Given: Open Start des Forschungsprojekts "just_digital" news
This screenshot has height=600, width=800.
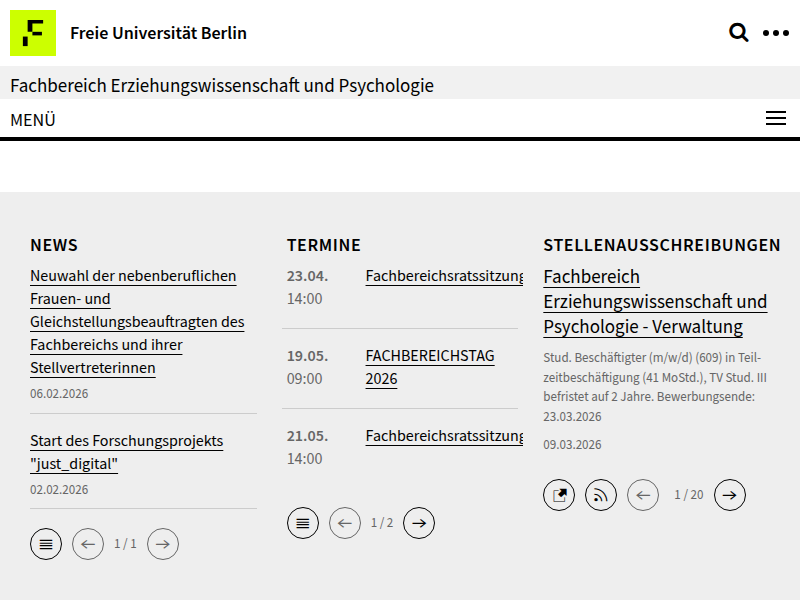Looking at the screenshot, I should point(126,453).
